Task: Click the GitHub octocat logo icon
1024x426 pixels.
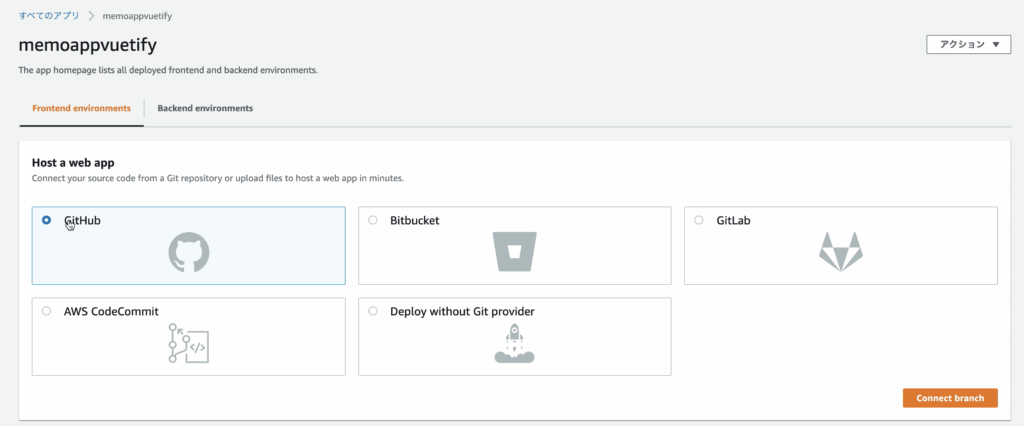Action: click(x=189, y=254)
